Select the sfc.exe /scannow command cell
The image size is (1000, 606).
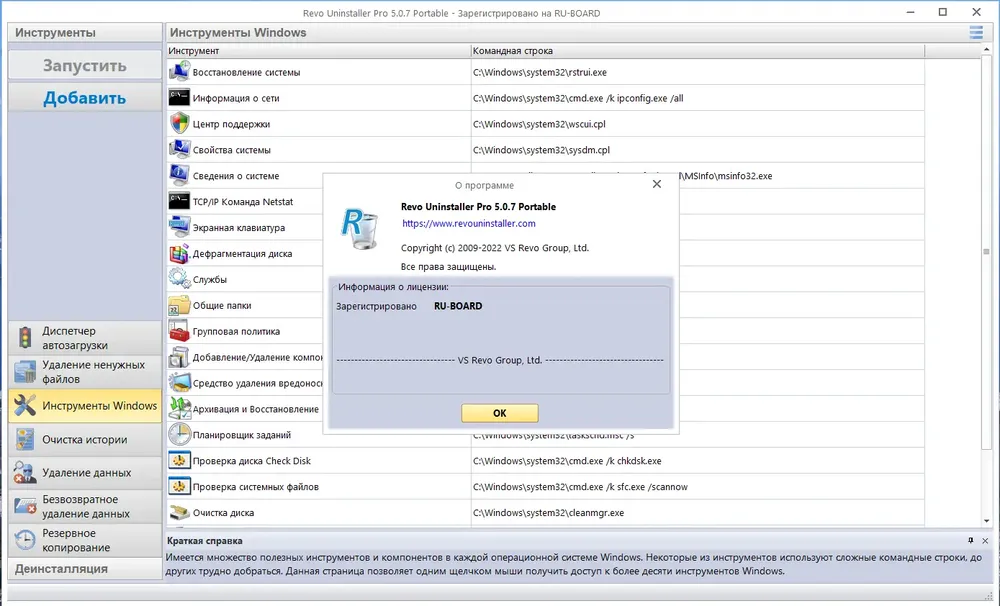point(698,487)
